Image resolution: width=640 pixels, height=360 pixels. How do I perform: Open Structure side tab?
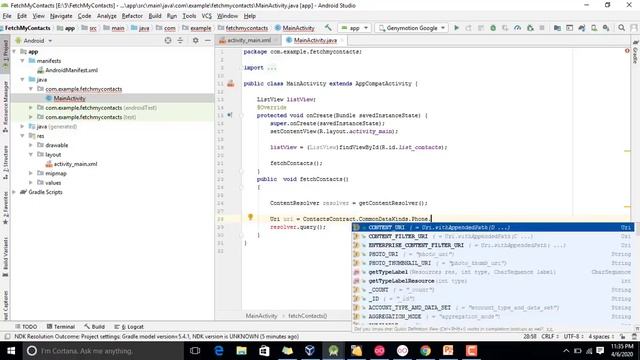pyautogui.click(x=5, y=162)
